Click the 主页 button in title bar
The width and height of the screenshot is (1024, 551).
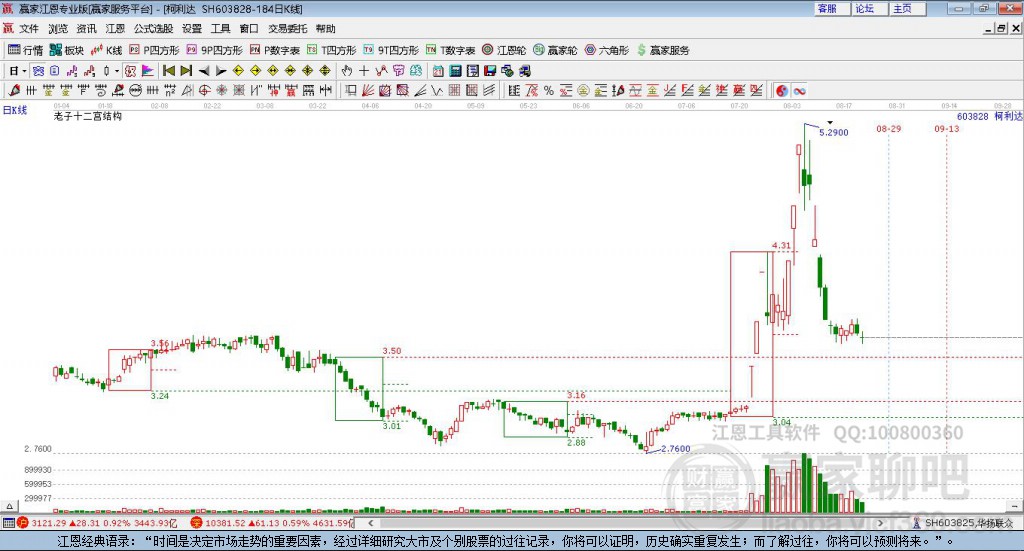coord(907,8)
